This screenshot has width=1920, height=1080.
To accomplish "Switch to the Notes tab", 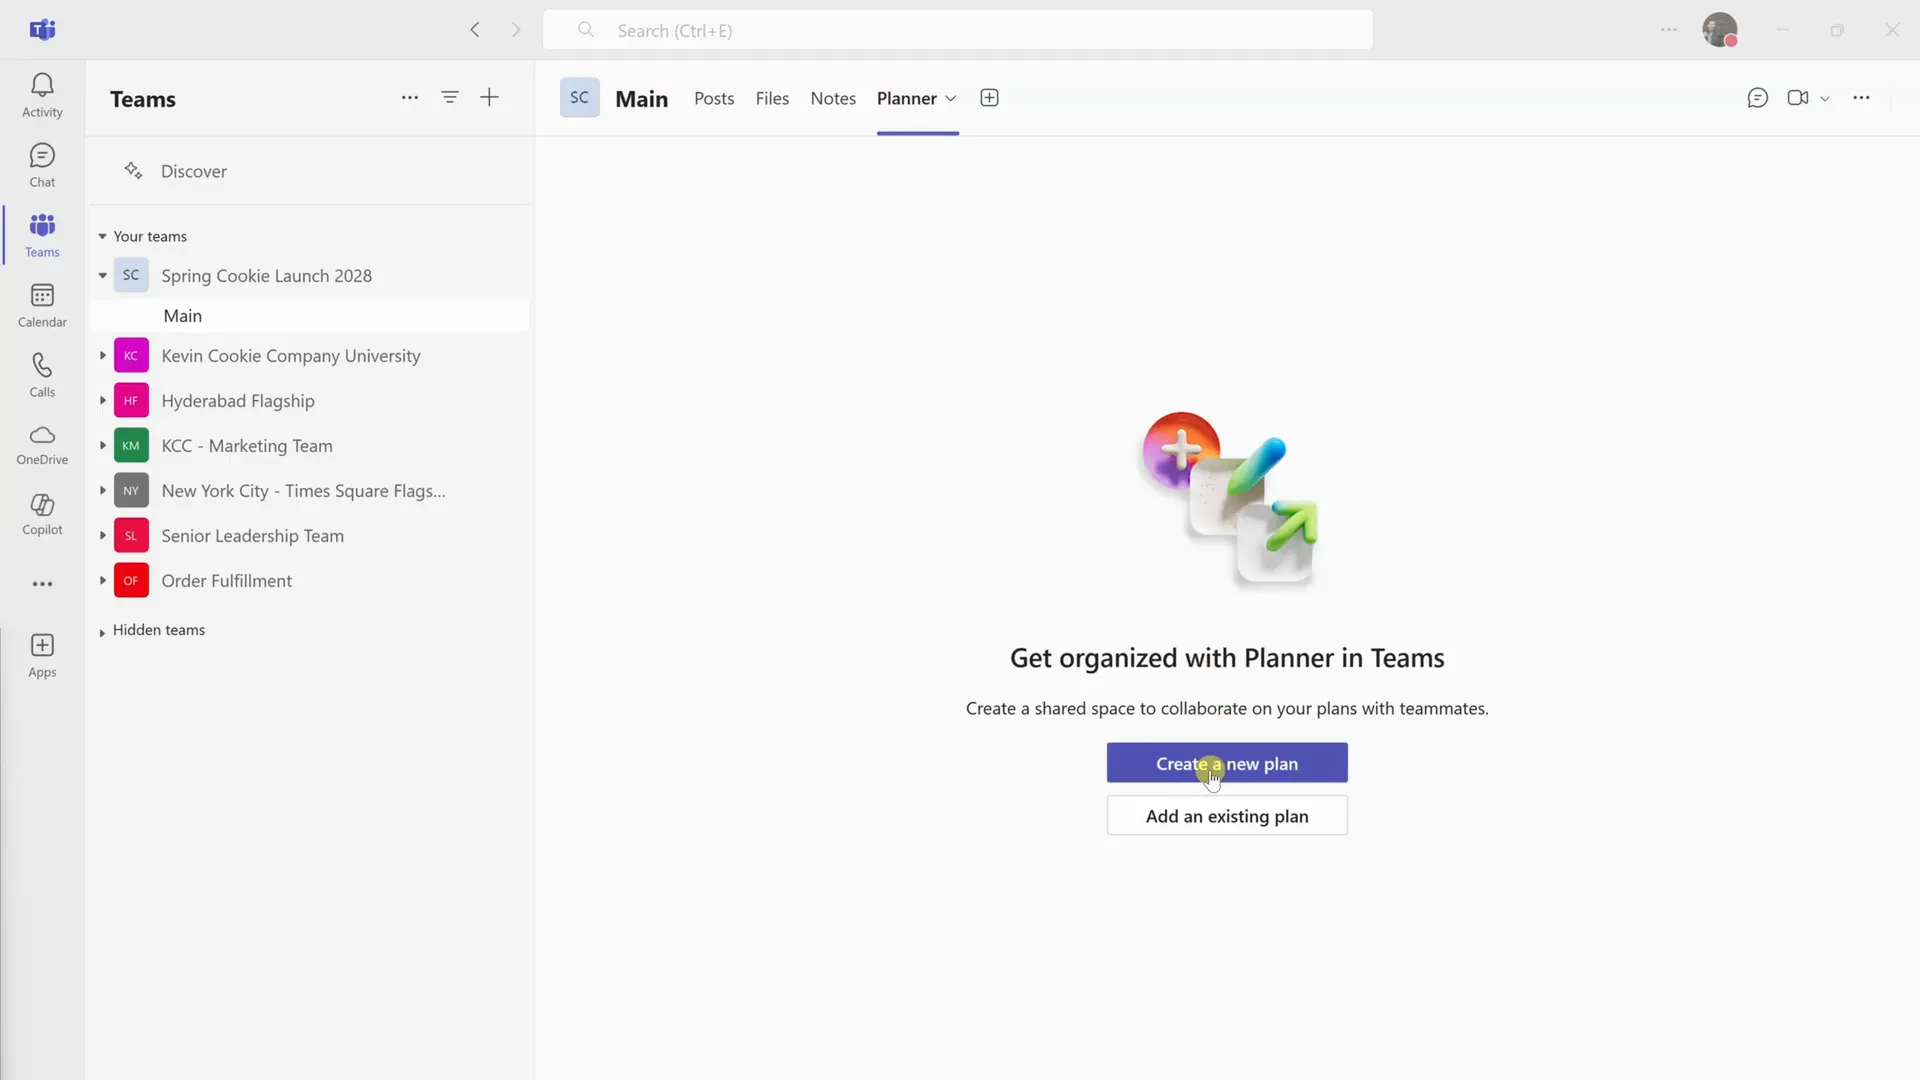I will click(833, 98).
